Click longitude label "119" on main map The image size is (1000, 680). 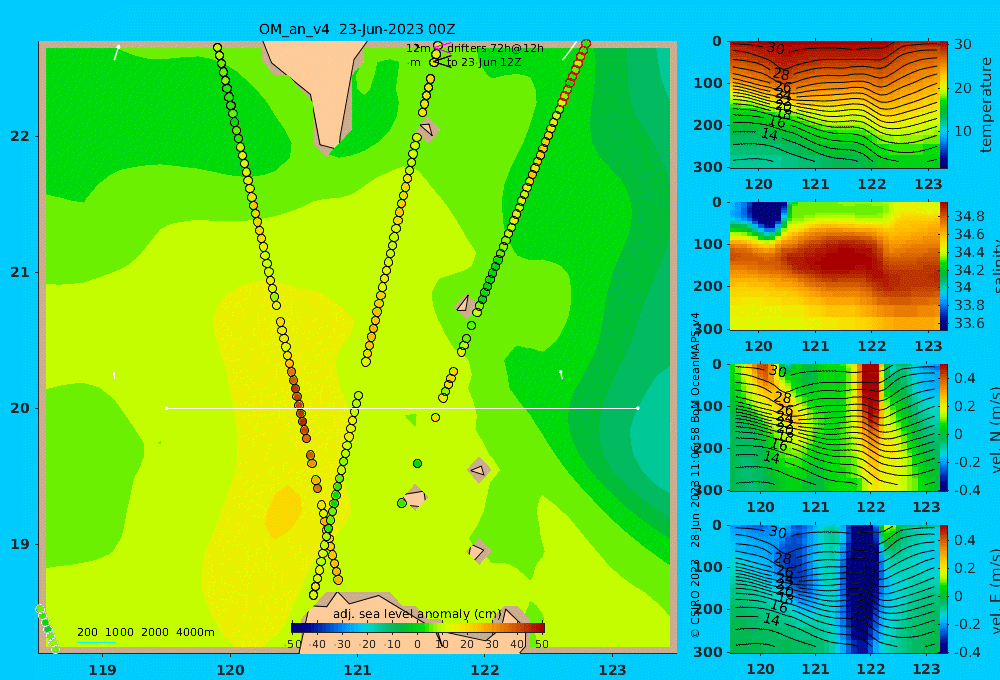coord(102,670)
